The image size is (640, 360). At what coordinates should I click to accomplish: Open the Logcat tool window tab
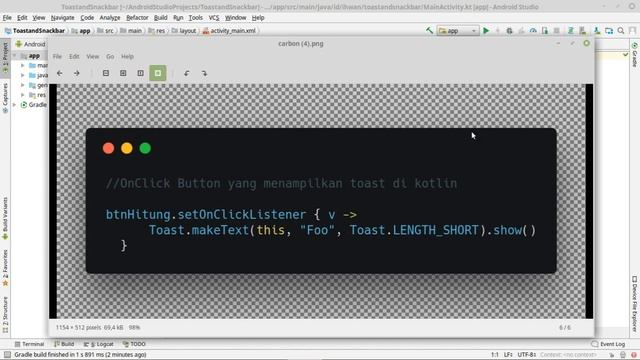(x=98, y=344)
